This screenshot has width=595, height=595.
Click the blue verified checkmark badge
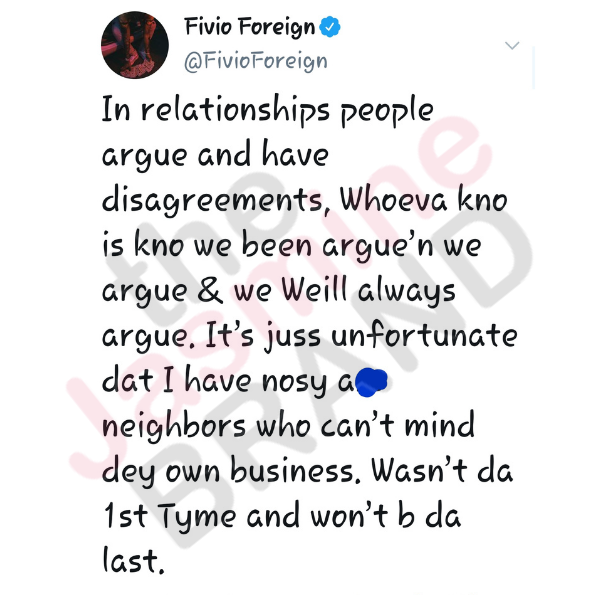coord(330,27)
